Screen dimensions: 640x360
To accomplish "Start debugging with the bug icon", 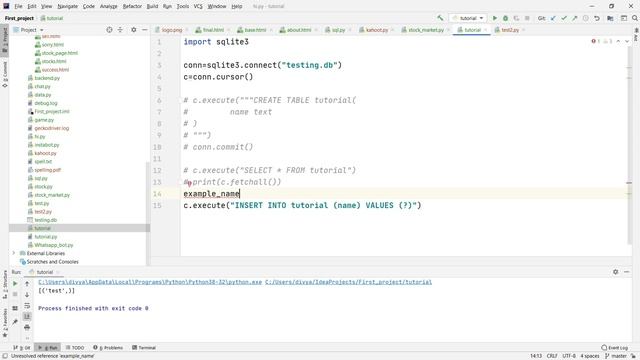I will click(505, 18).
